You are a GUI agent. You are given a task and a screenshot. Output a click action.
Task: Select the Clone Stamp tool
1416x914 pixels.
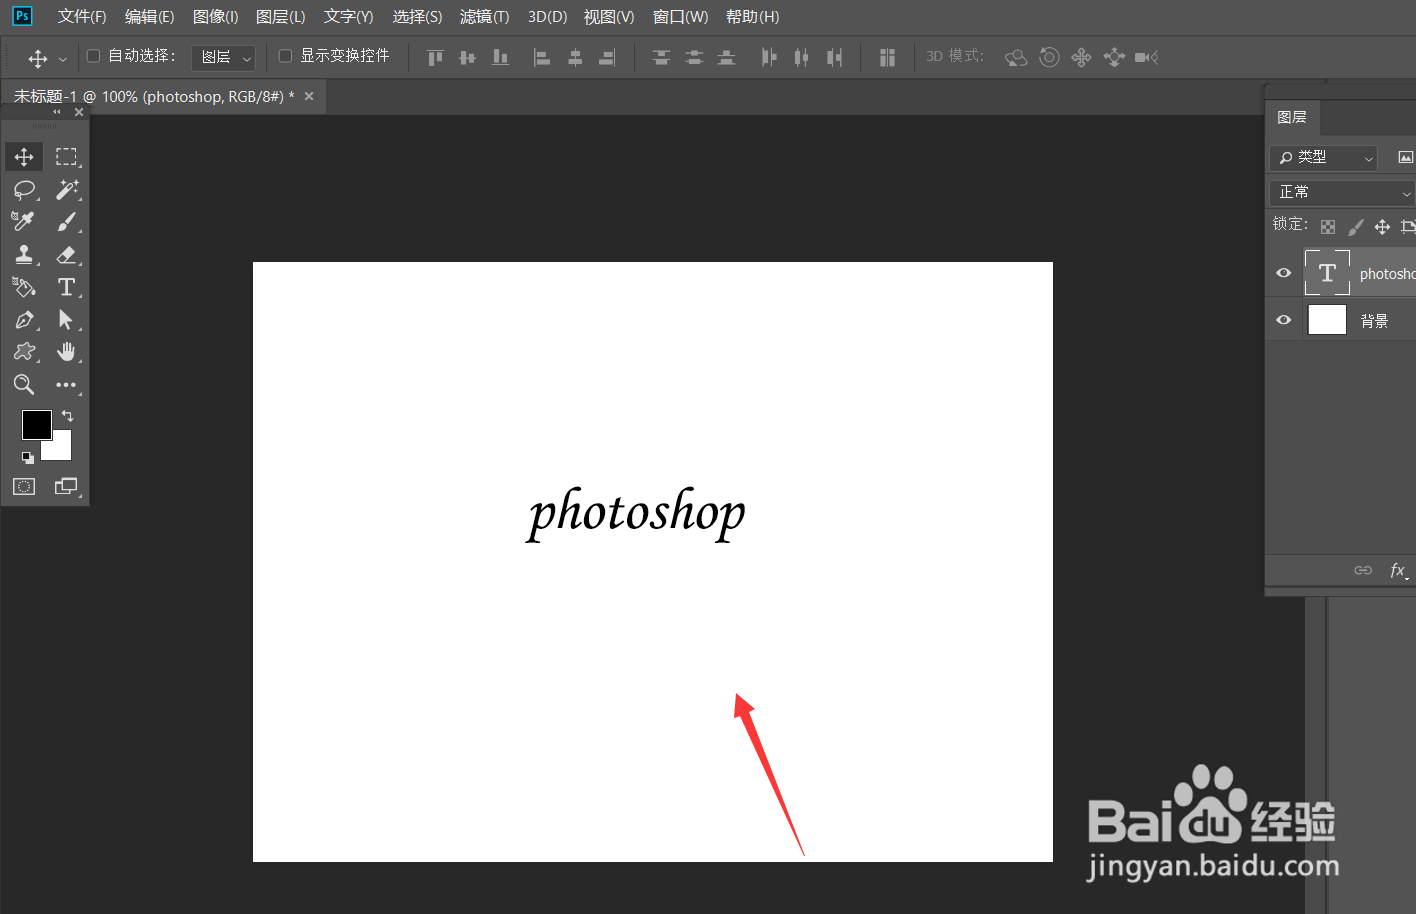pos(24,254)
